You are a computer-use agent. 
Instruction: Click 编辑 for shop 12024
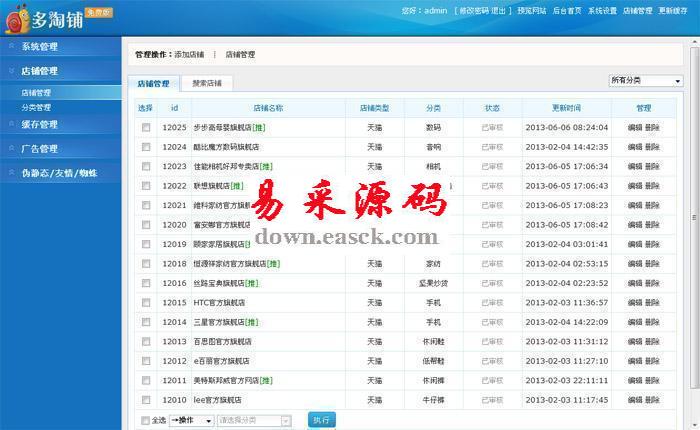click(635, 147)
